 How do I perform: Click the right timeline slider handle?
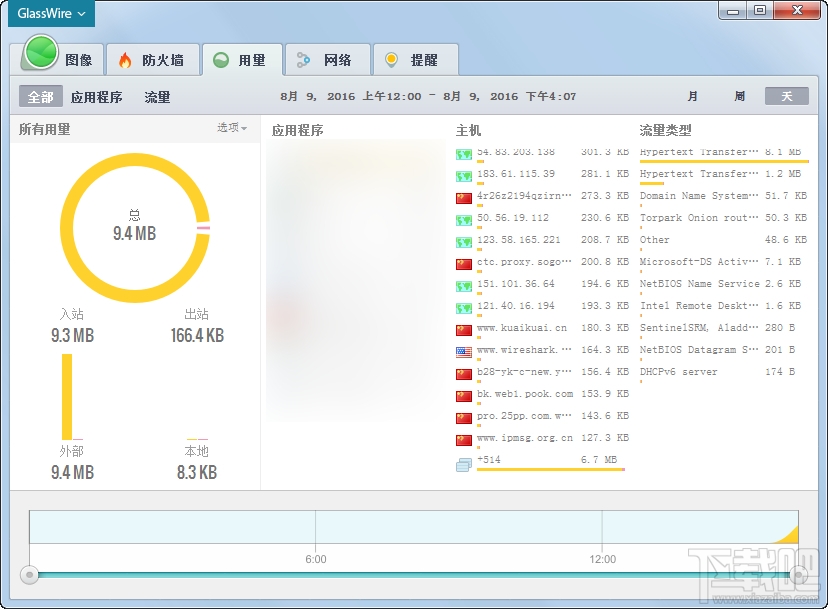point(798,575)
